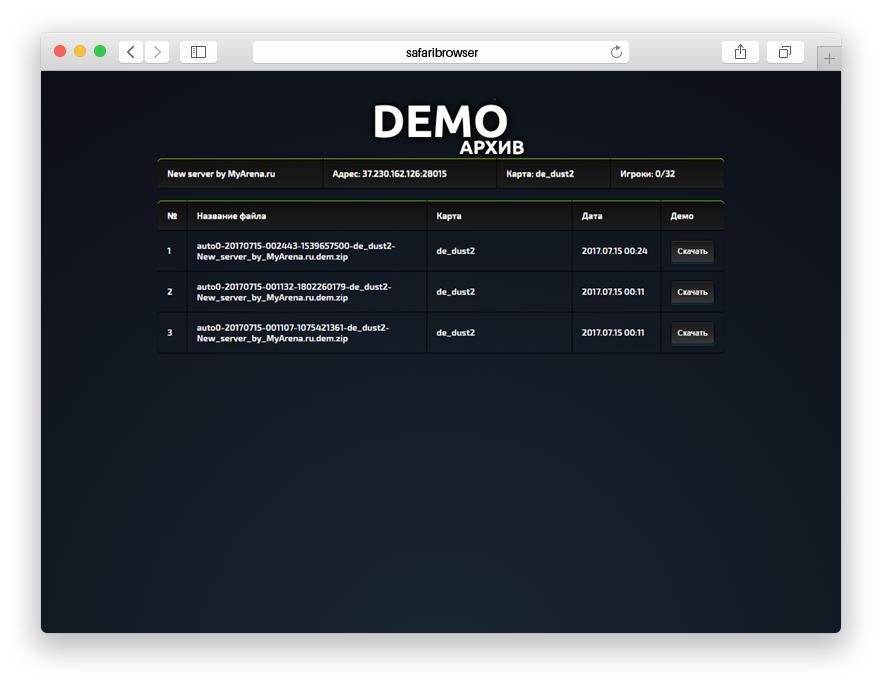
Task: Add a new tab with plus icon
Action: 829,58
